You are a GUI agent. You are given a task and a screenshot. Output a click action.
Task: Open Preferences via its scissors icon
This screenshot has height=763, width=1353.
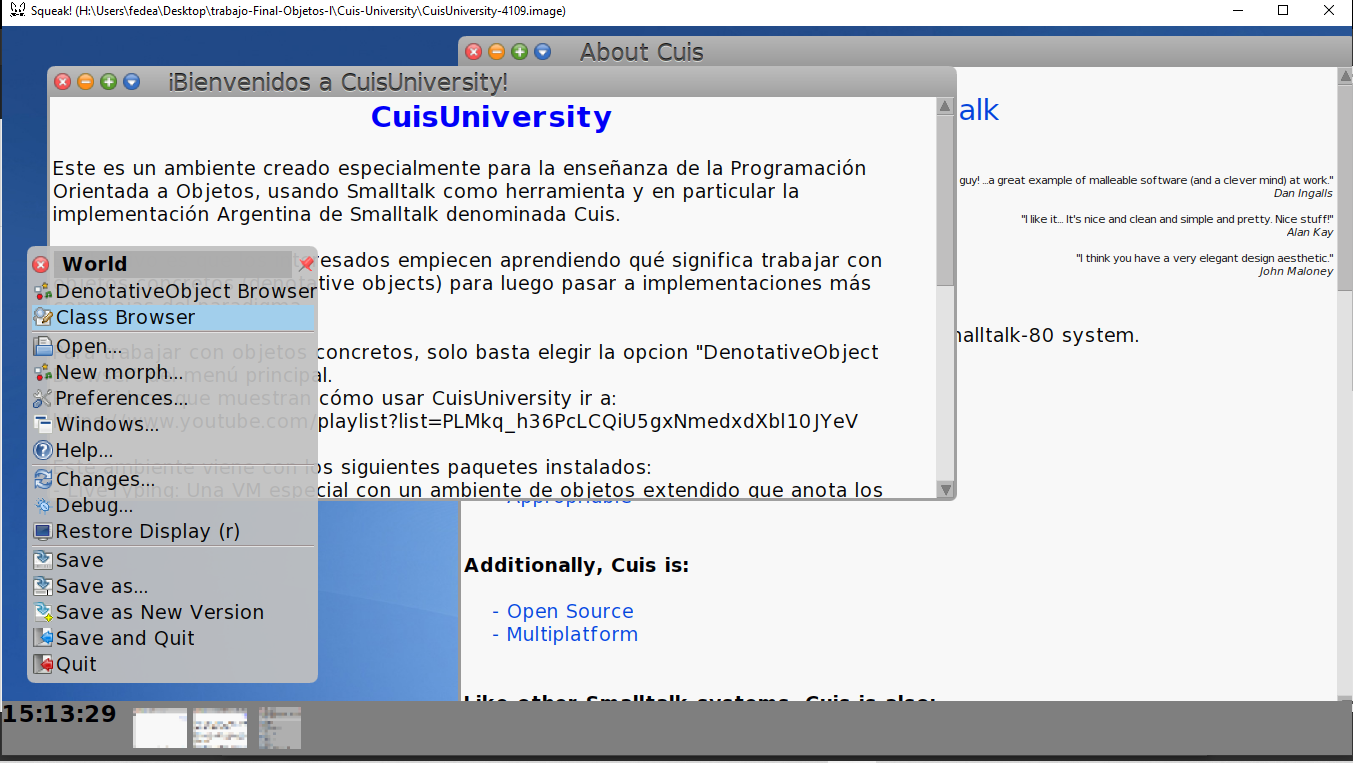point(42,397)
